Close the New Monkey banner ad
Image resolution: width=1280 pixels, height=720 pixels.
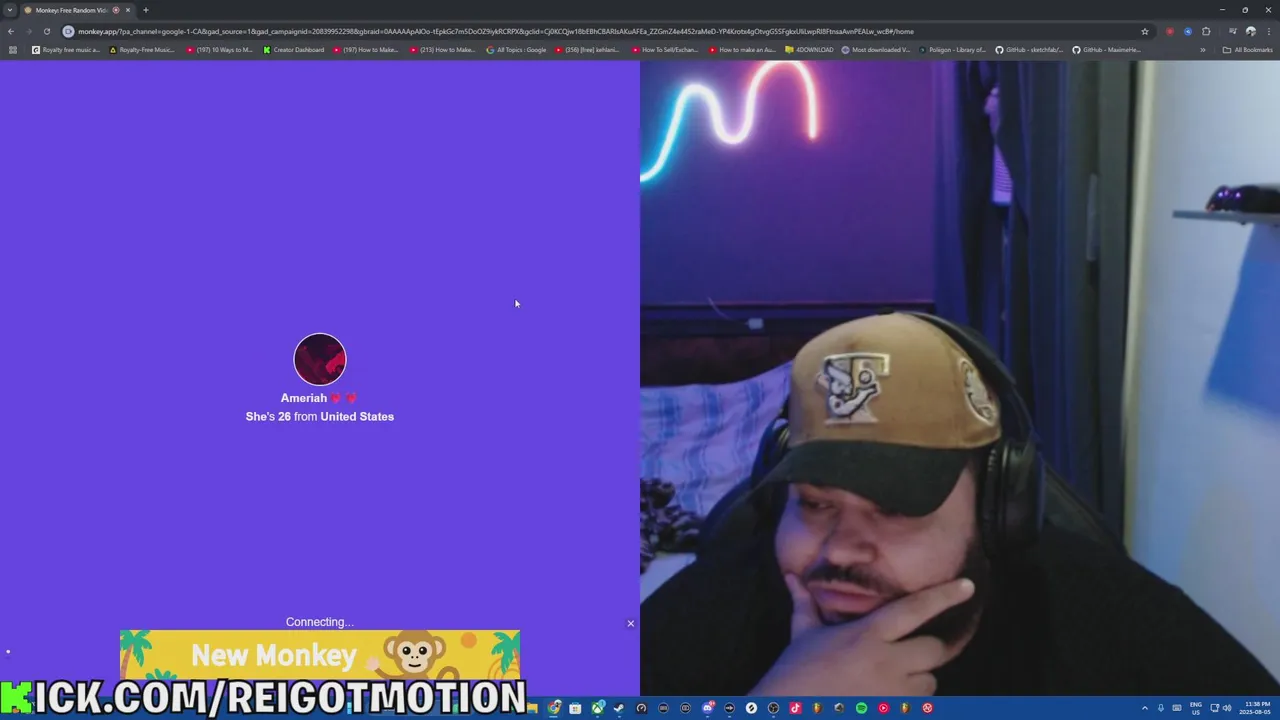click(x=631, y=623)
